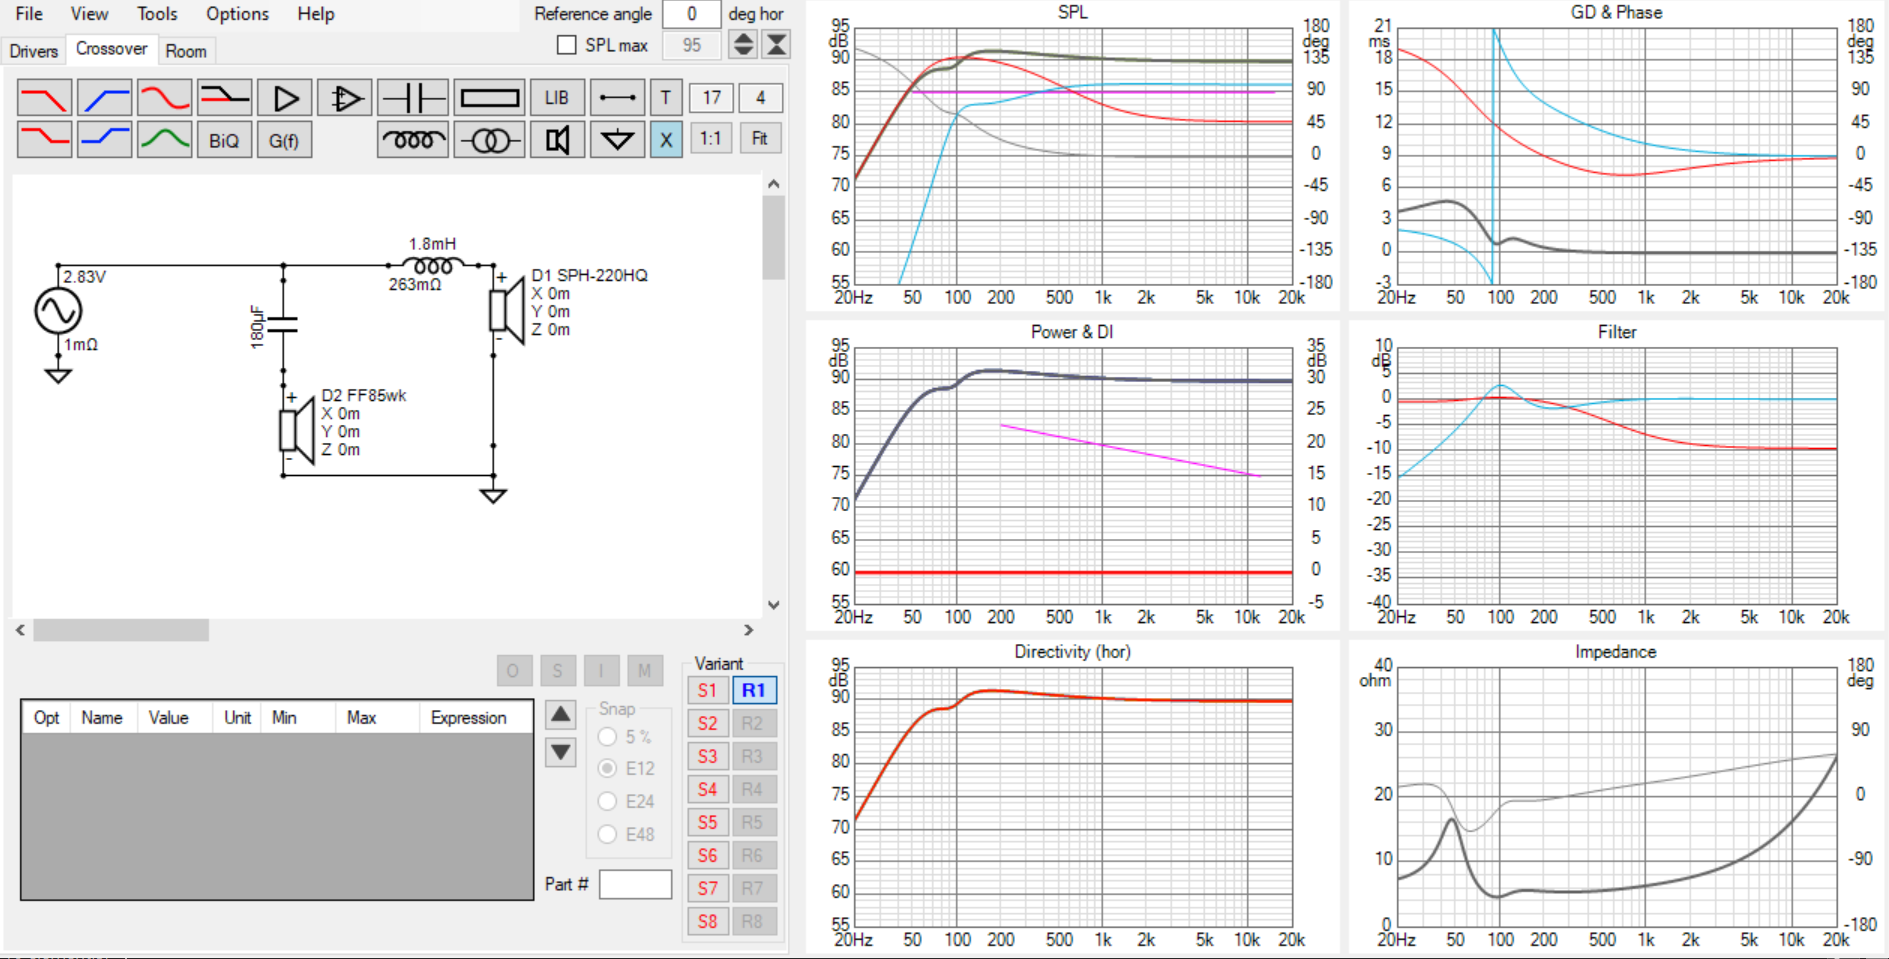The image size is (1889, 959).
Task: Select the 180µF capacitor in schematic
Action: 284,324
